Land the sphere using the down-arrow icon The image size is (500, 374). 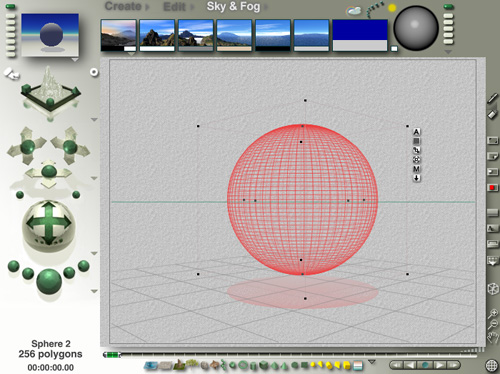pos(416,178)
